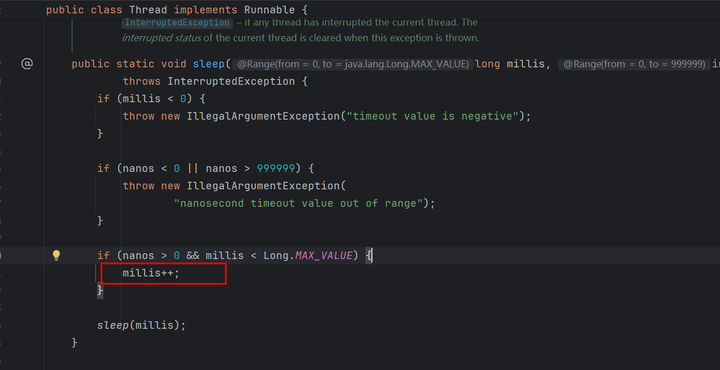The image size is (720, 370).
Task: Click the 'nanos > 999999' comparison in the if
Action: coord(250,168)
